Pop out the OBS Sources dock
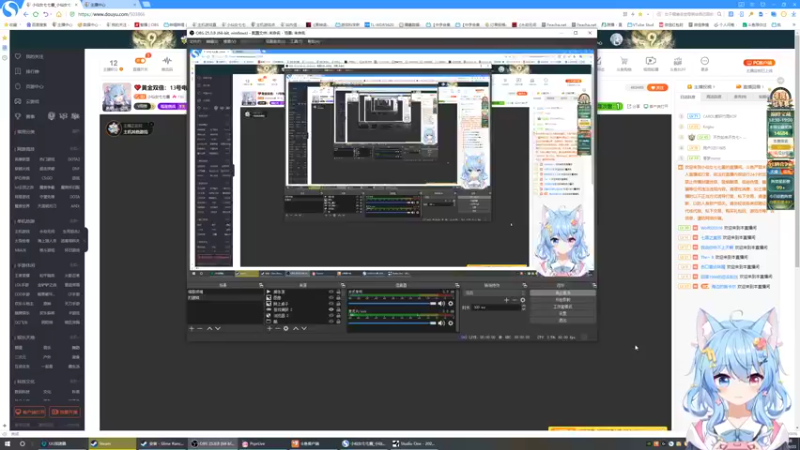The height and width of the screenshot is (450, 800). coord(343,285)
